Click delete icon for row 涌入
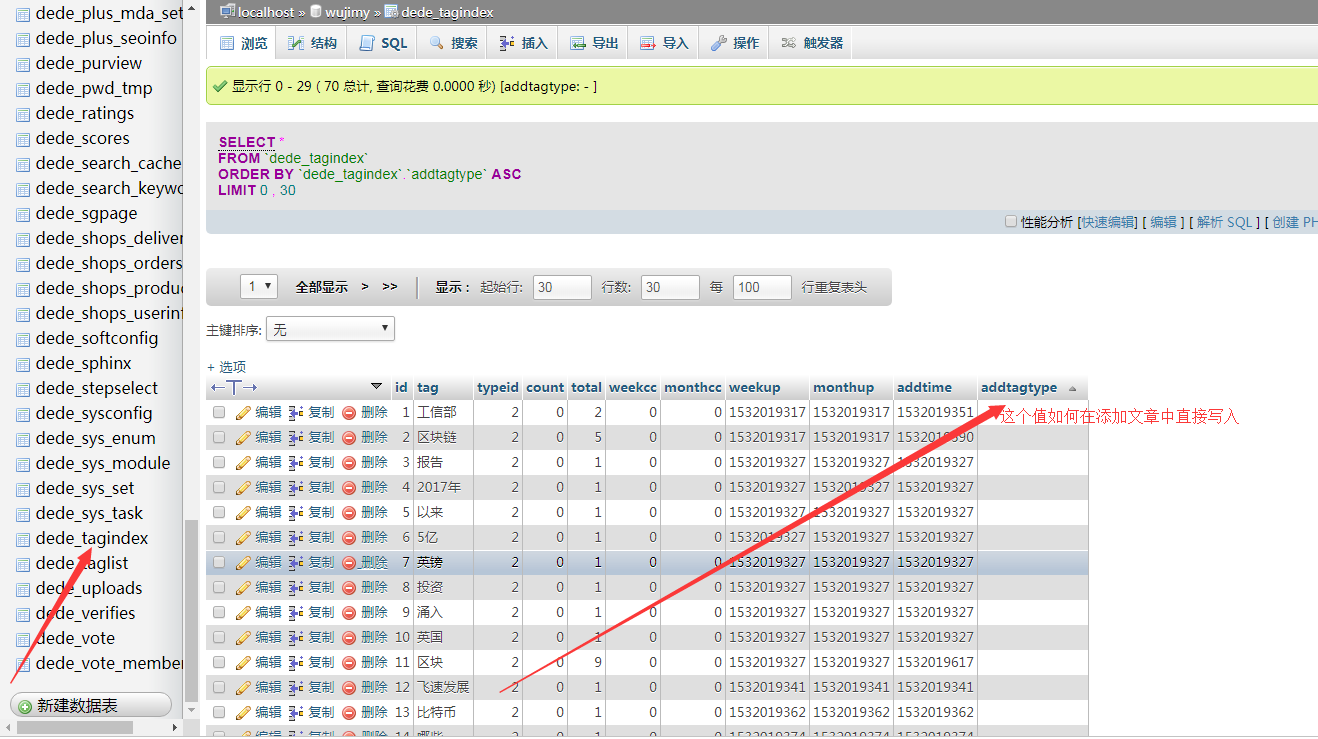Viewport: 1318px width, 739px height. (x=349, y=612)
